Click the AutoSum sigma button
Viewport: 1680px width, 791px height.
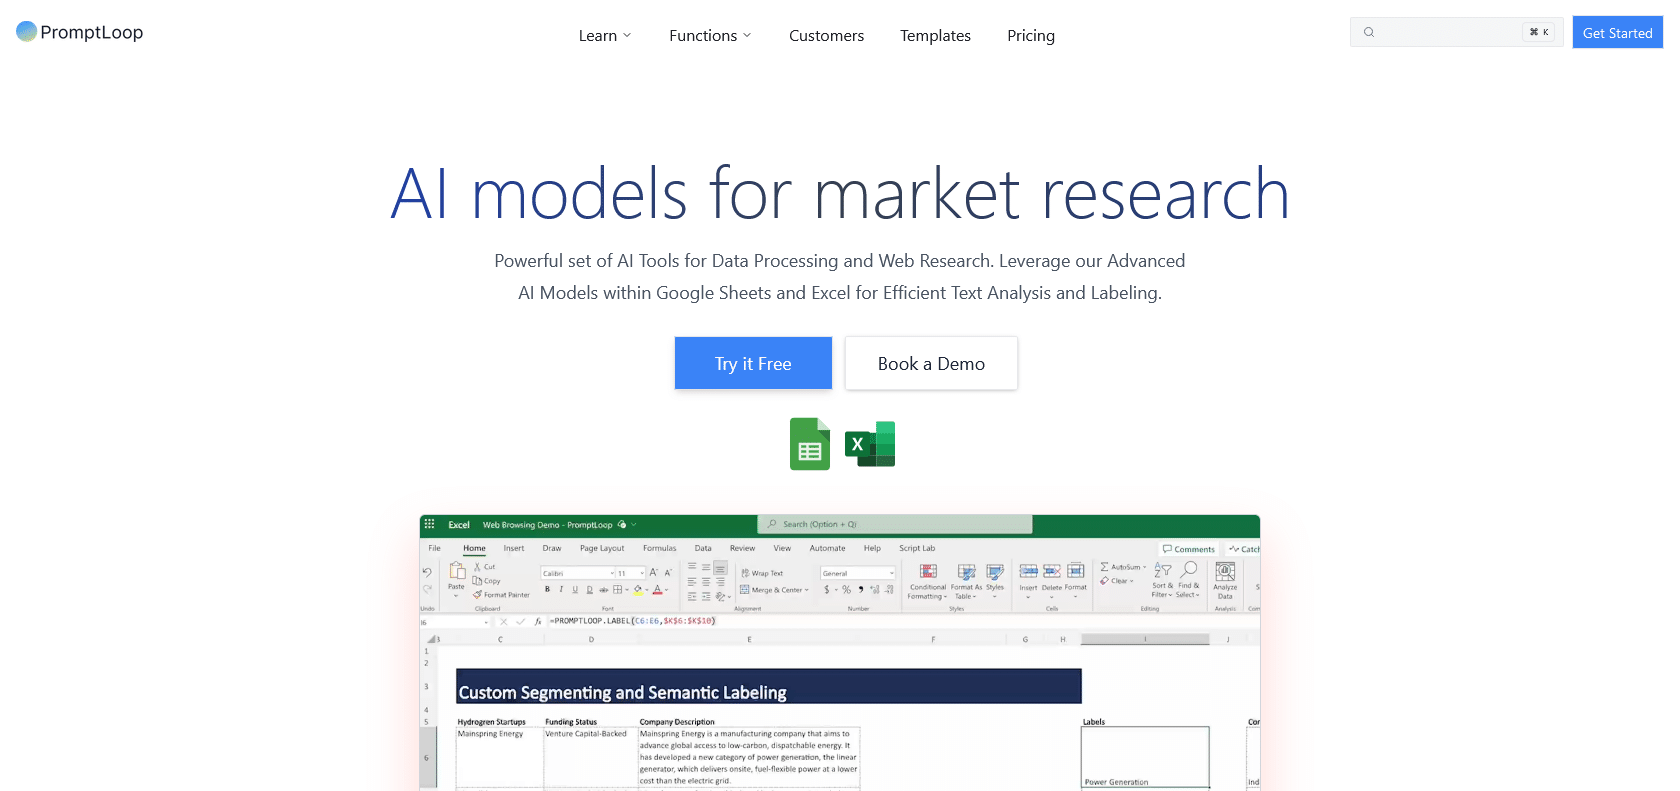[1123, 567]
